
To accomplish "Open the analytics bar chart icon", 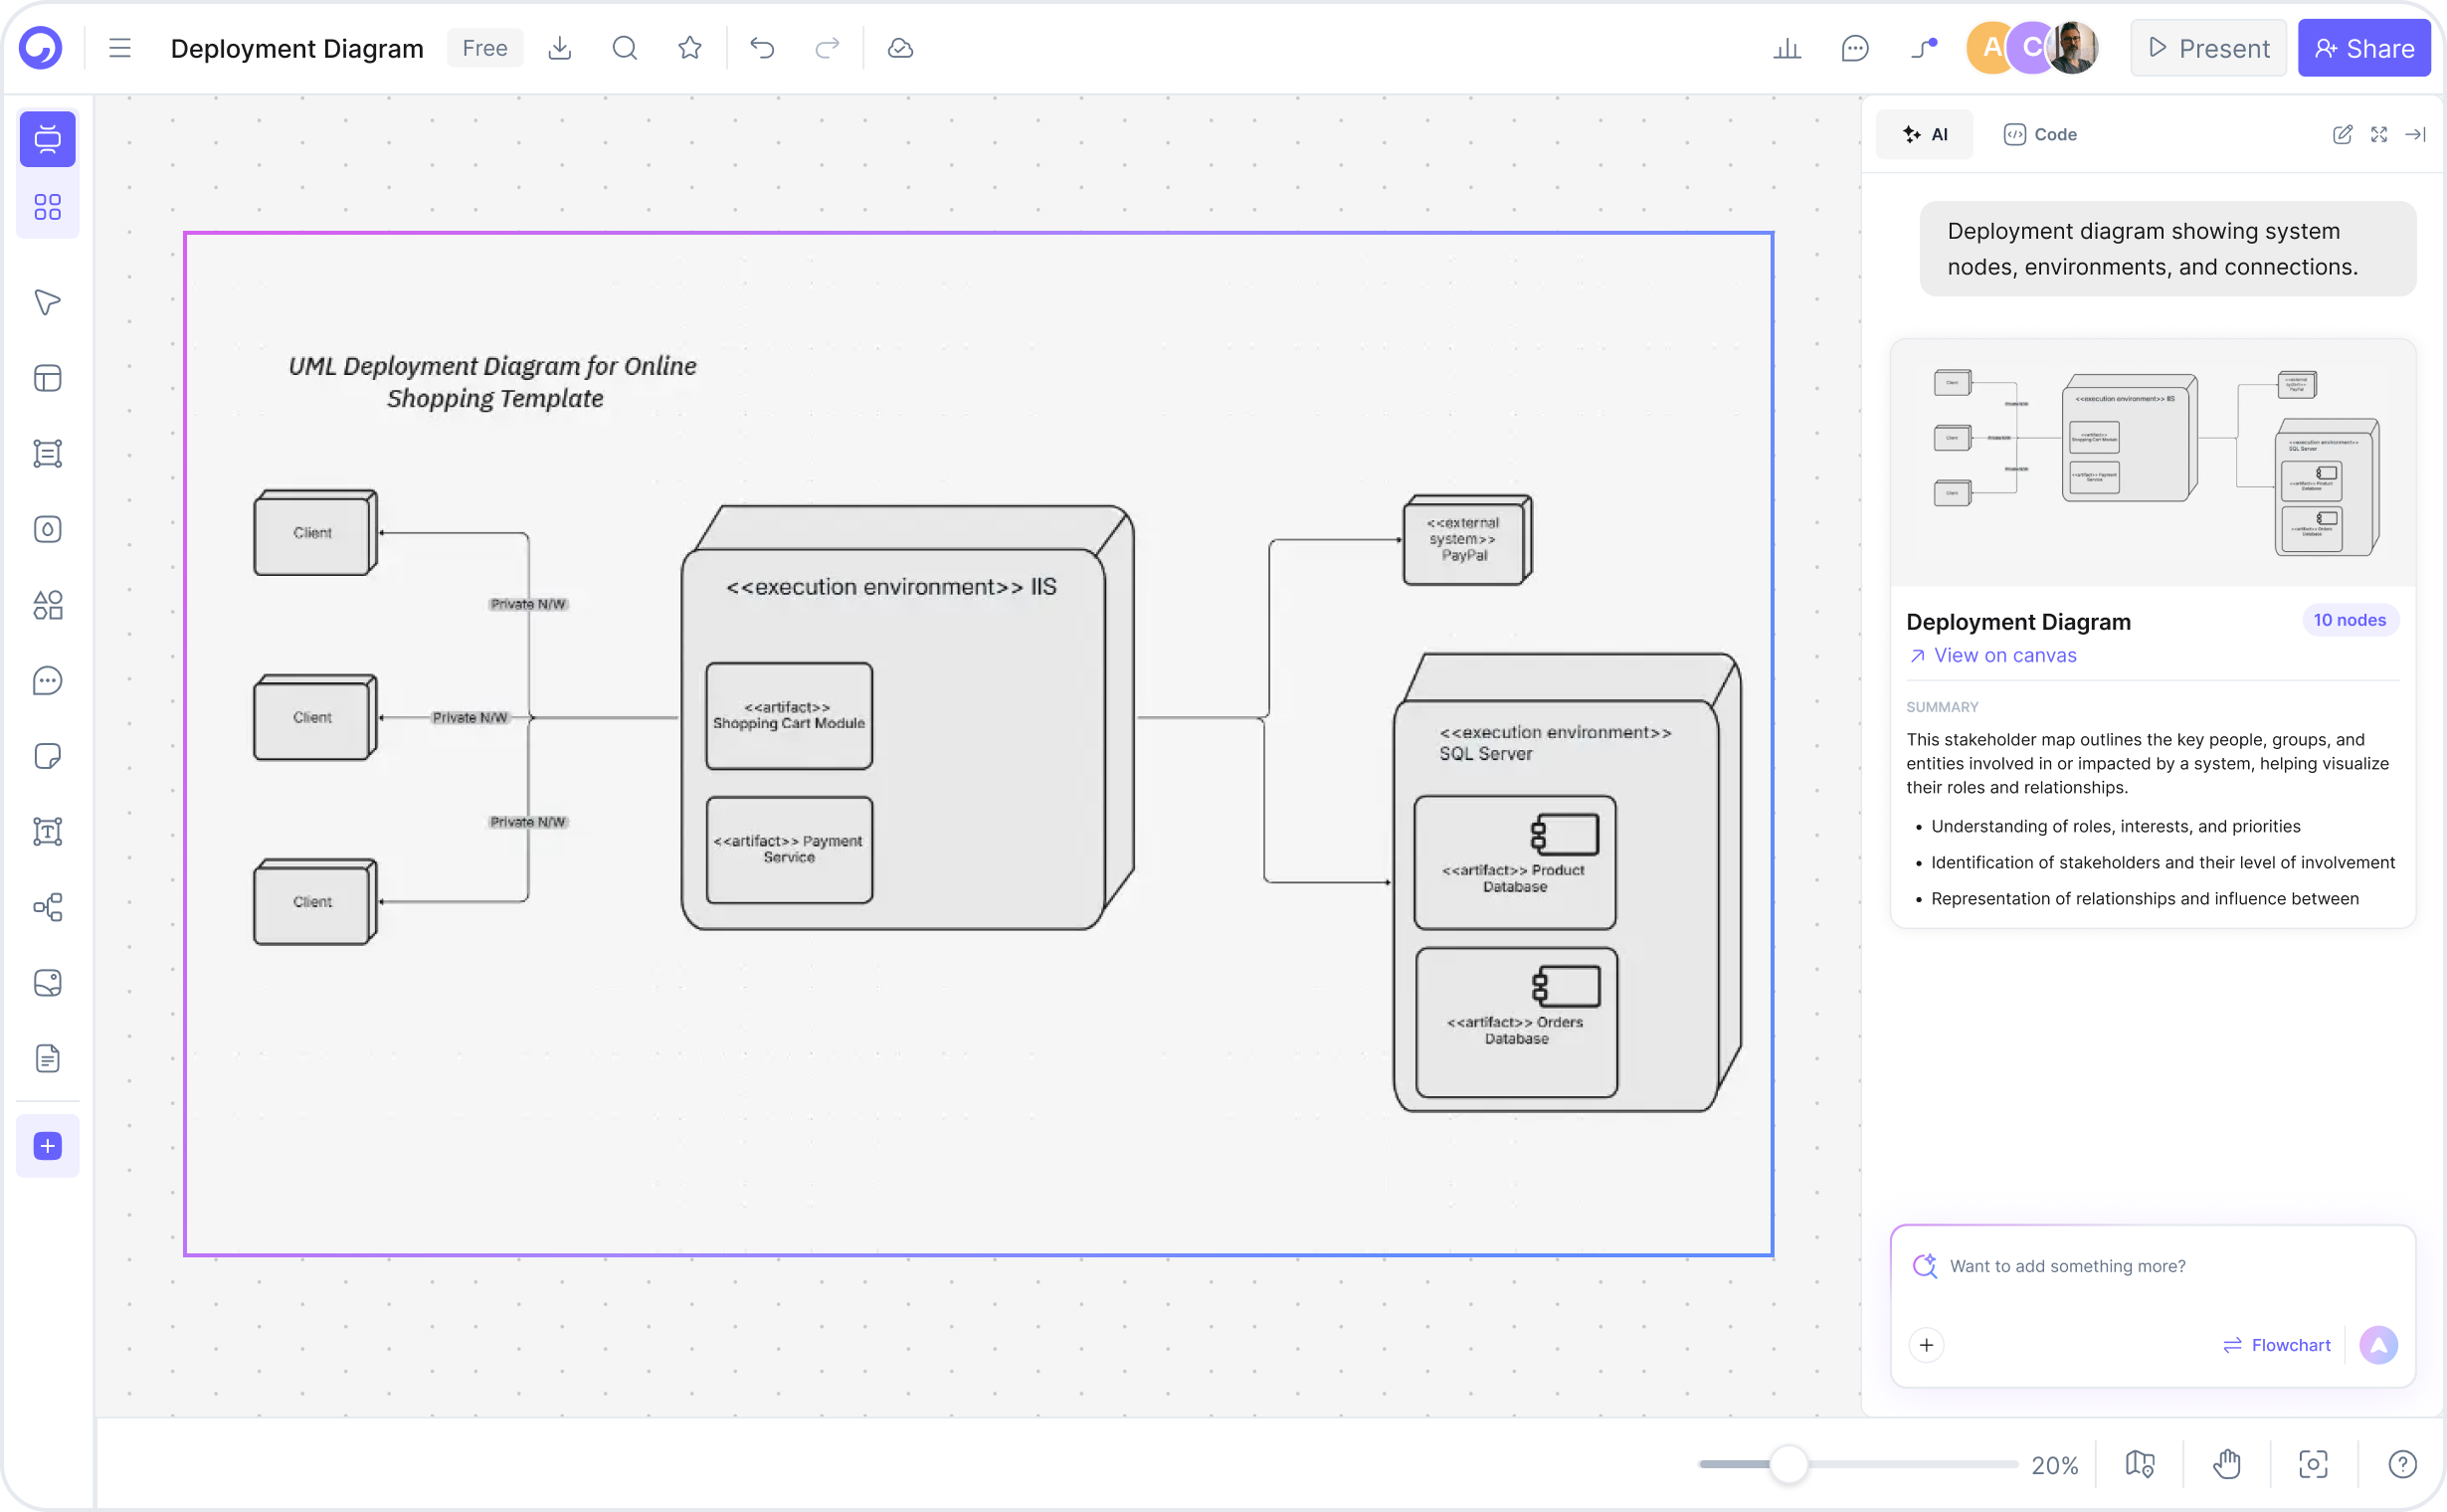I will [x=1787, y=48].
